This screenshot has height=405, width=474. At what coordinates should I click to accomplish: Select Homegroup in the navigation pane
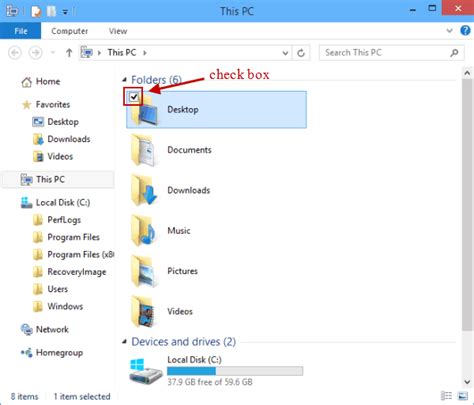(59, 353)
